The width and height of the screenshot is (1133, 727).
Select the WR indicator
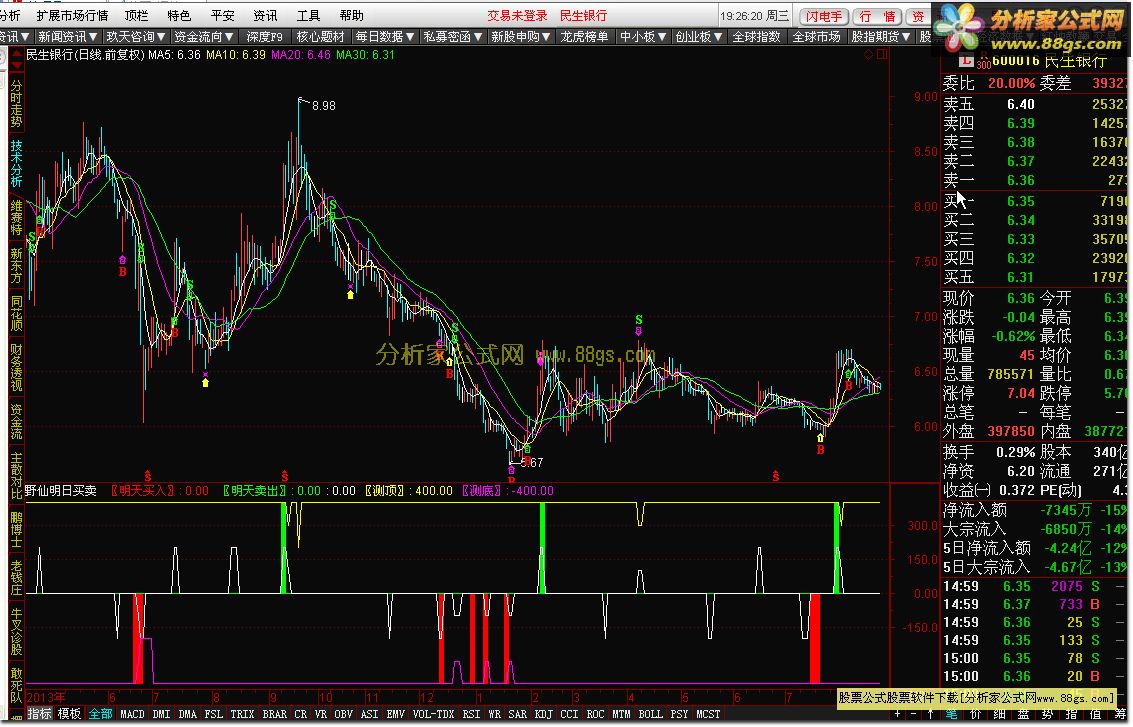click(x=494, y=714)
